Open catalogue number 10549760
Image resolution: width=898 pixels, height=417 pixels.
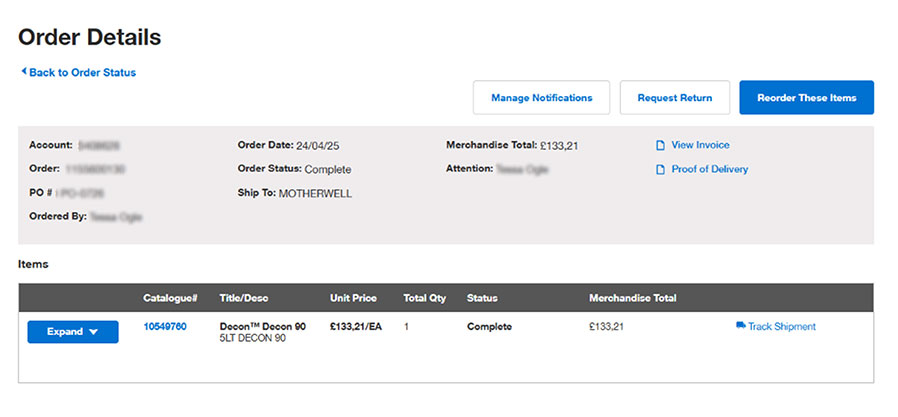click(165, 326)
